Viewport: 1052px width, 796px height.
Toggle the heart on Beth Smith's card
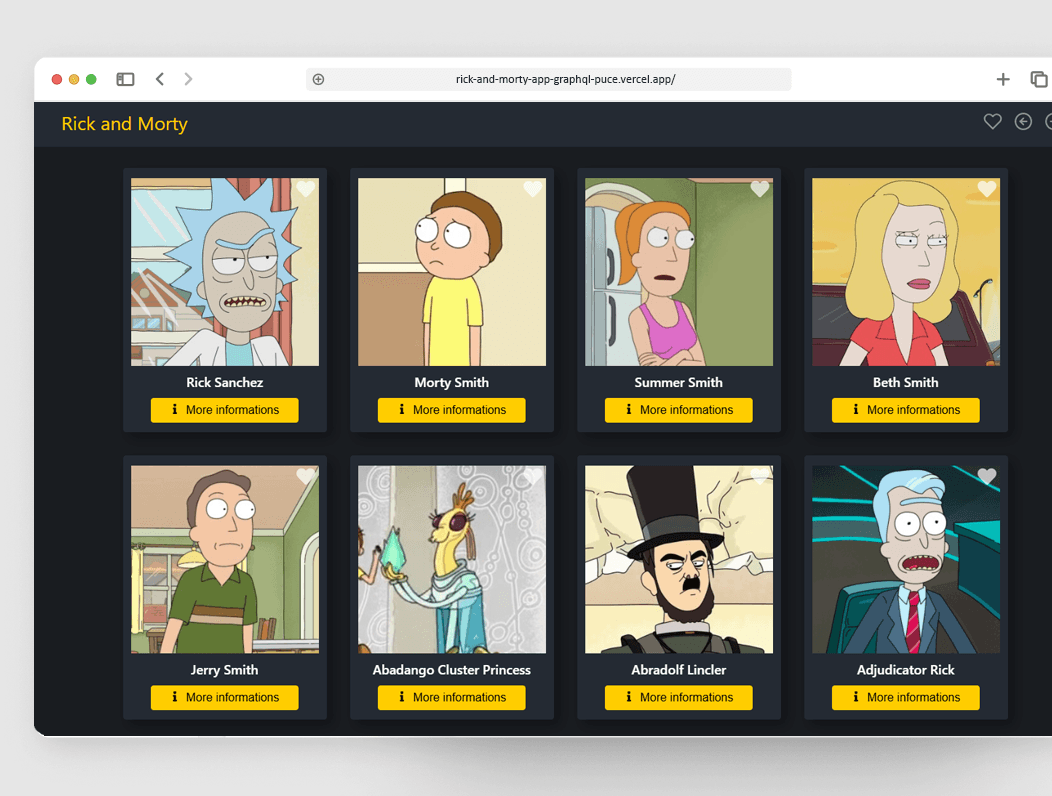[x=987, y=189]
